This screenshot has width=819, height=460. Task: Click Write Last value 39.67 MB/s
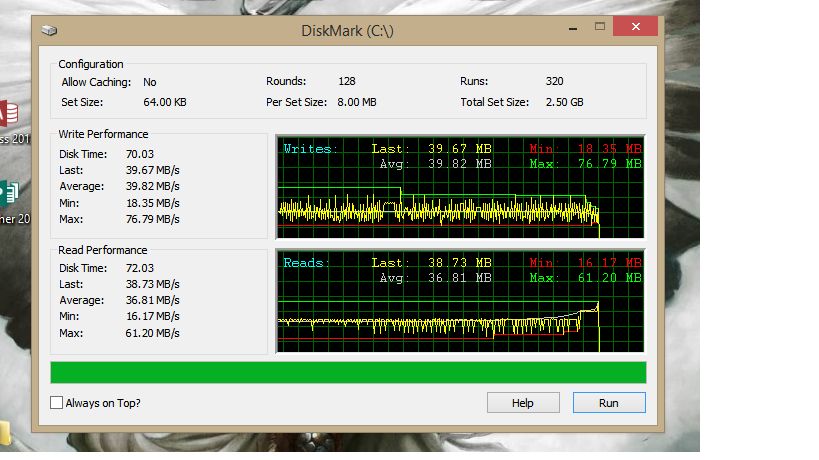153,170
